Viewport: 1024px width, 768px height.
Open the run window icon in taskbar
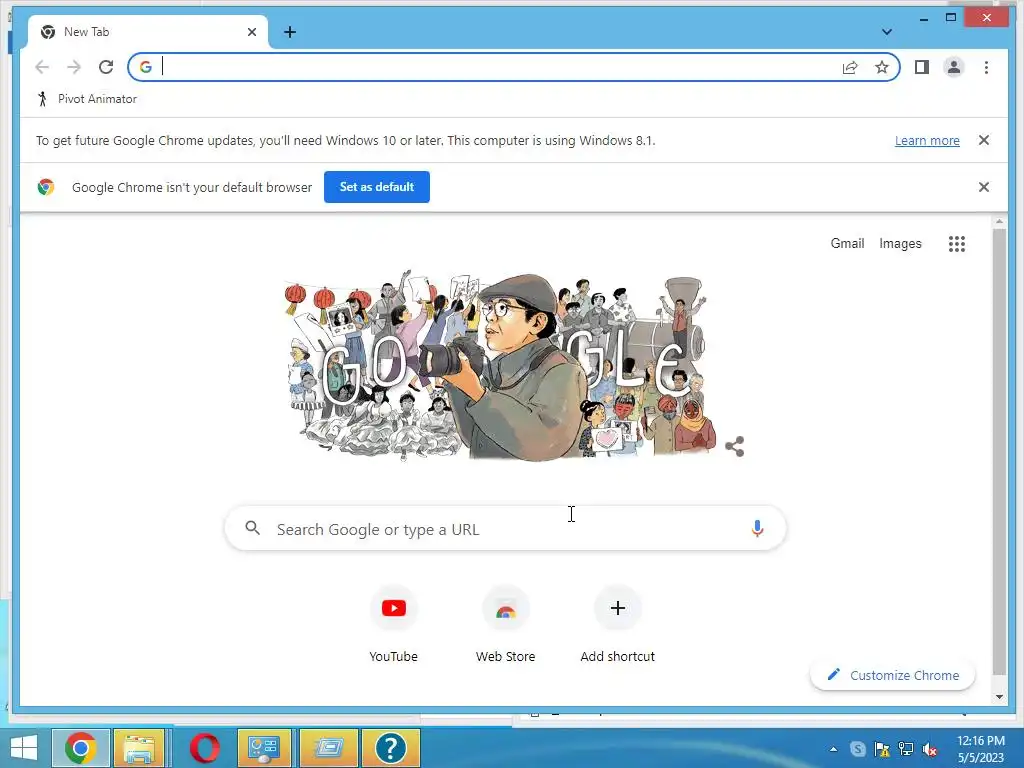pos(328,748)
